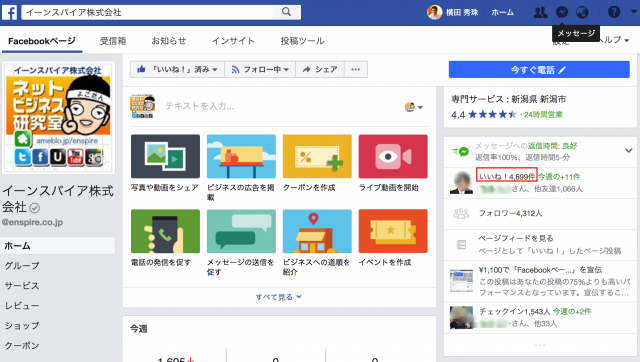Open the 「いいね！」済み dropdown
Viewport: 640px width, 362px height.
pyautogui.click(x=177, y=69)
